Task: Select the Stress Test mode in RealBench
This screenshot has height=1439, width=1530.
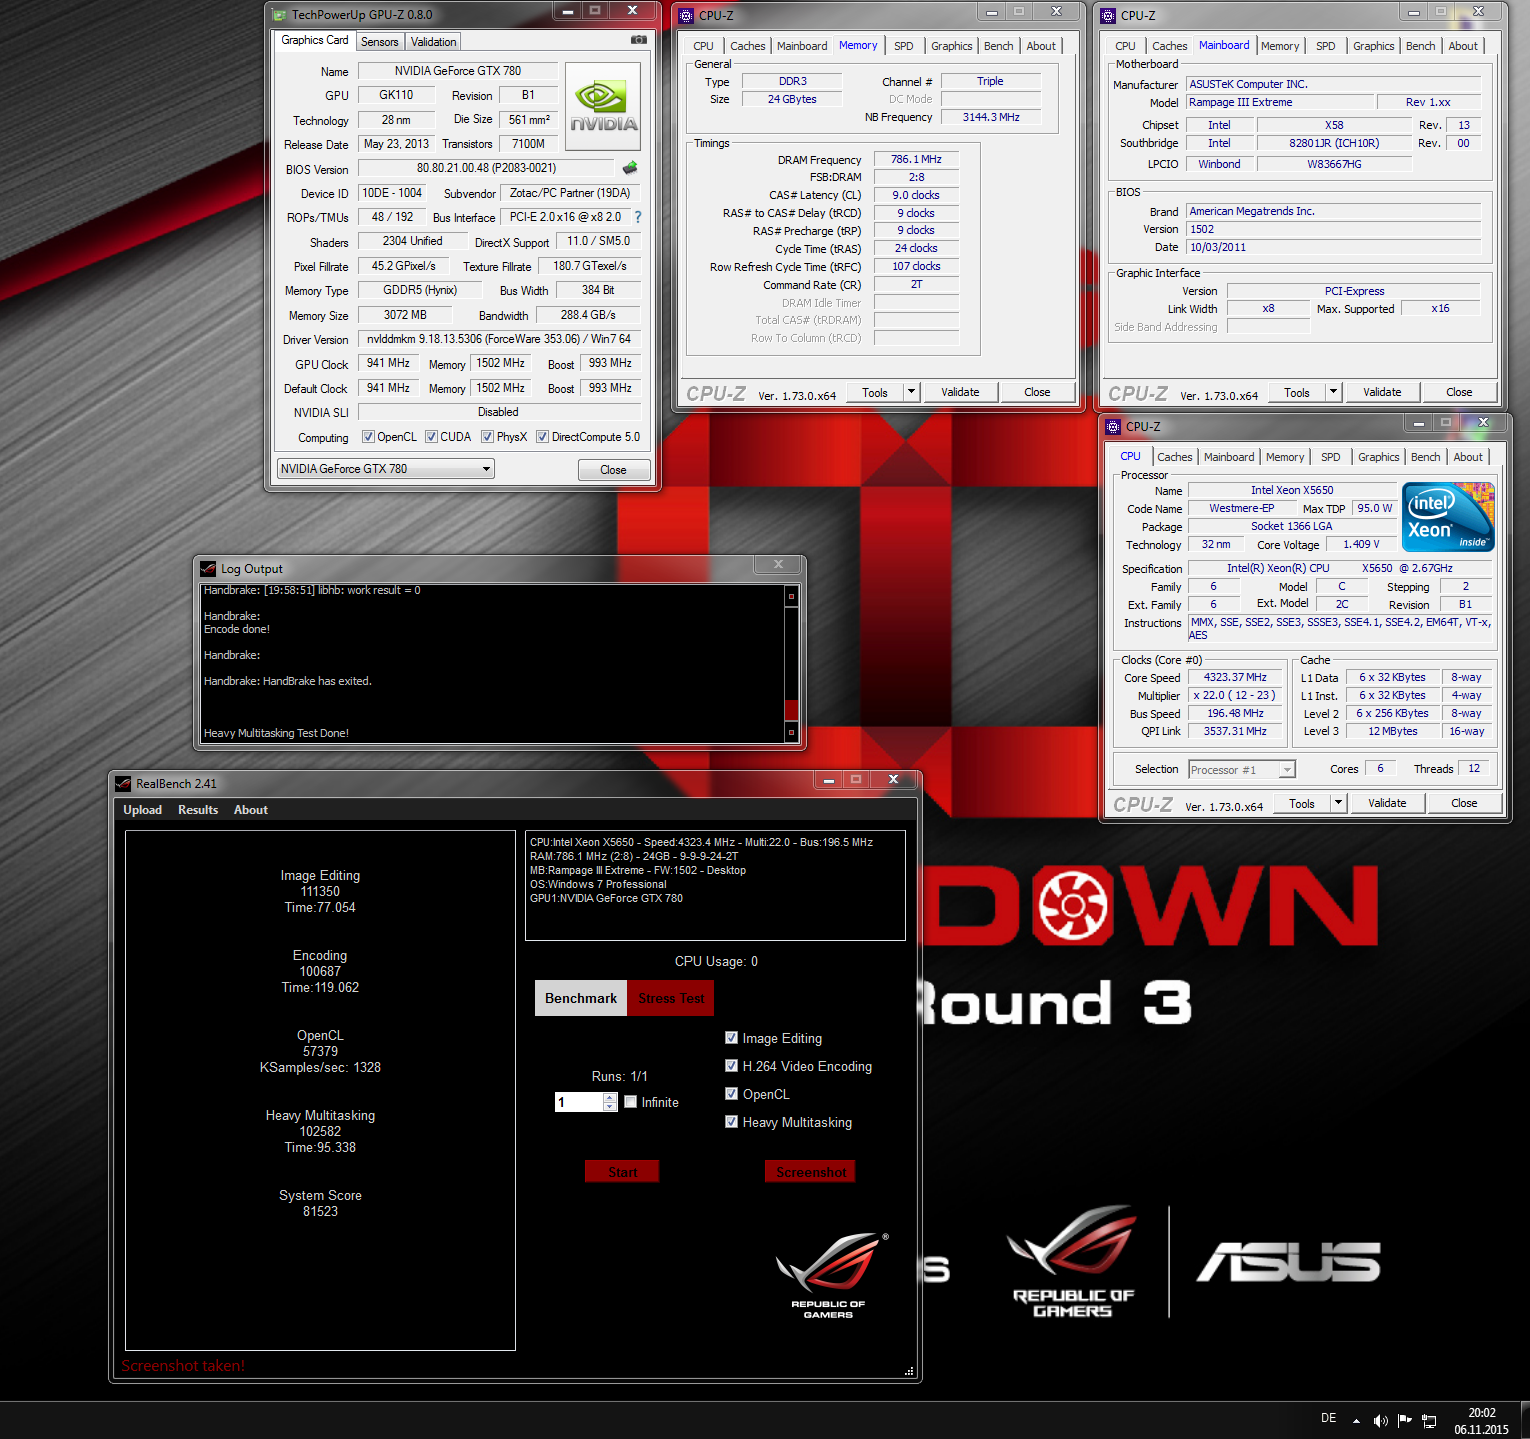Action: click(x=671, y=998)
